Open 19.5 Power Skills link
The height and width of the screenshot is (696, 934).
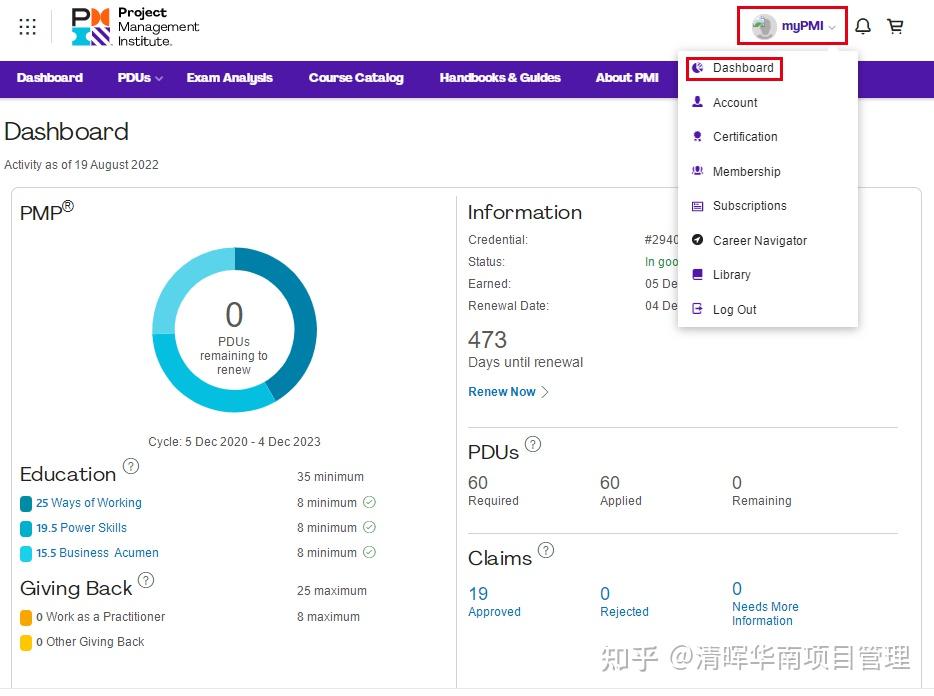tap(82, 528)
